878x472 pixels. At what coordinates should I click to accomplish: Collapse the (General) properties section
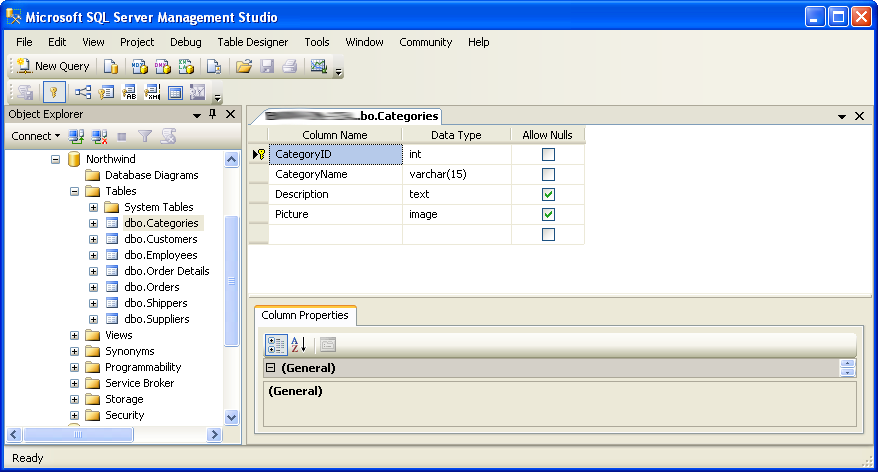click(271, 368)
